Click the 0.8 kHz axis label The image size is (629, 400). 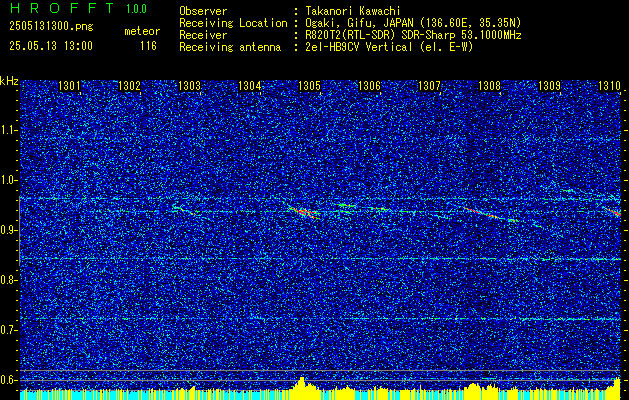tap(9, 280)
